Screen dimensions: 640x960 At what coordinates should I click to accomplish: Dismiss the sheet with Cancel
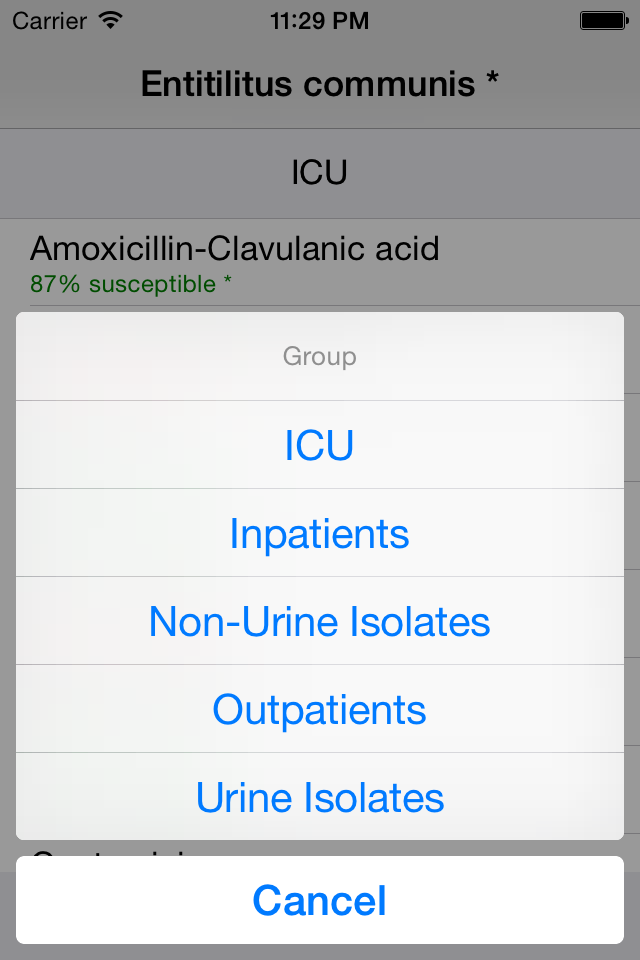[320, 900]
